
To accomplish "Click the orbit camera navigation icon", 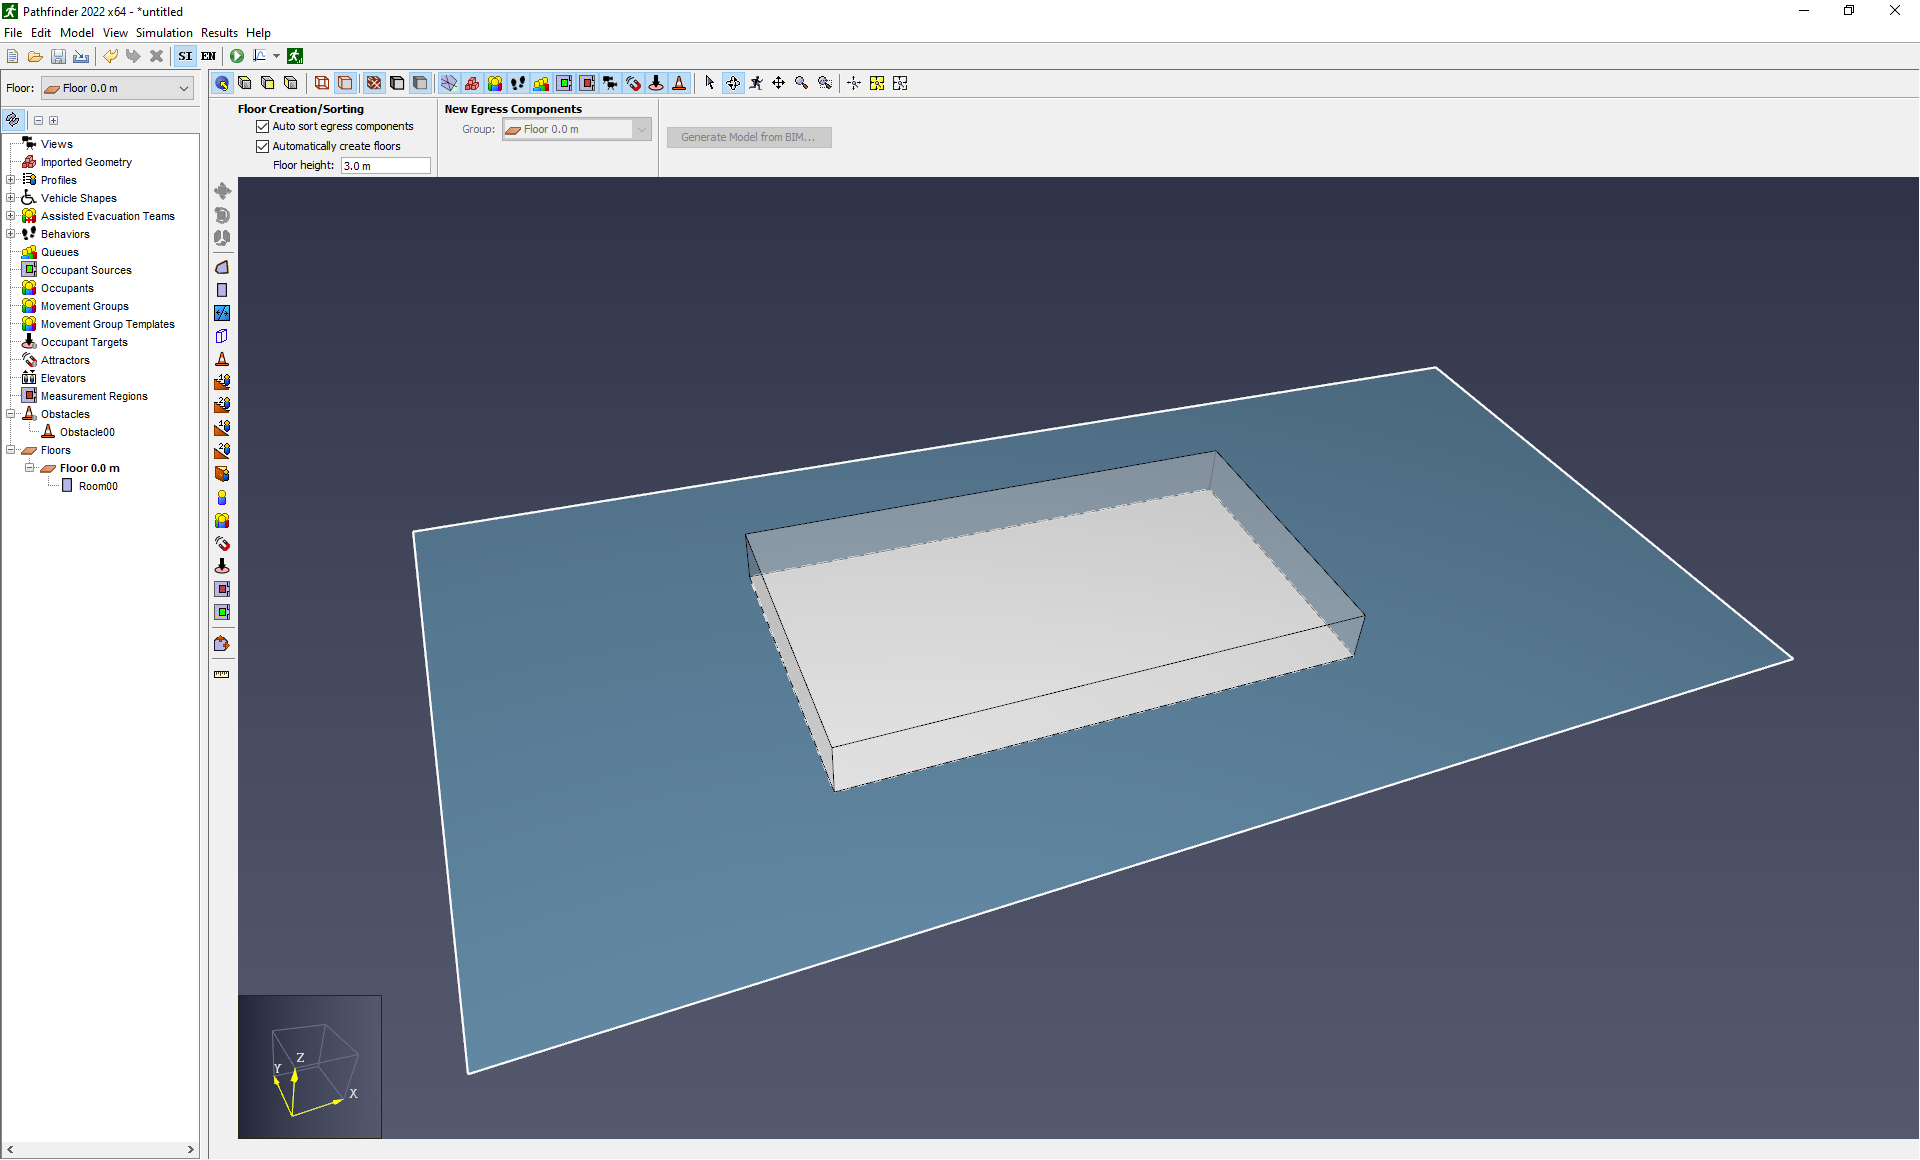I will 733,83.
